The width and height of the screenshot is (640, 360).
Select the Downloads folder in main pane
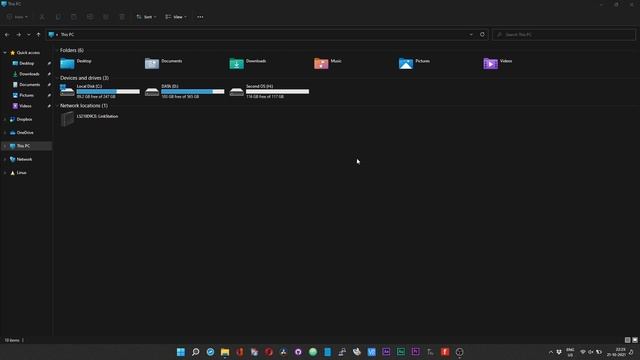click(236, 64)
